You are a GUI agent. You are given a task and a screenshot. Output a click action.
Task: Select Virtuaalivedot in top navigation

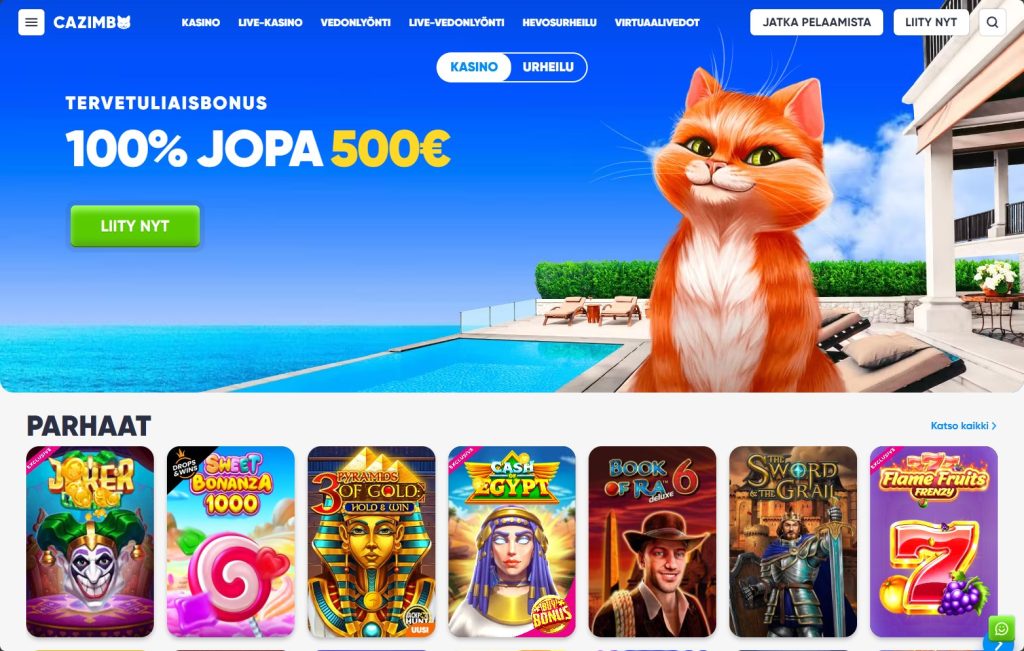tap(657, 22)
